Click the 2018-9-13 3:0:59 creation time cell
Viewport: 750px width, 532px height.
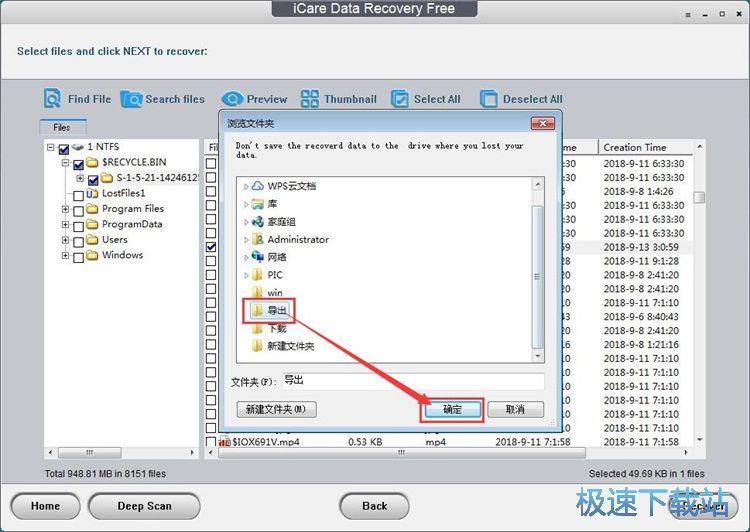tap(641, 247)
